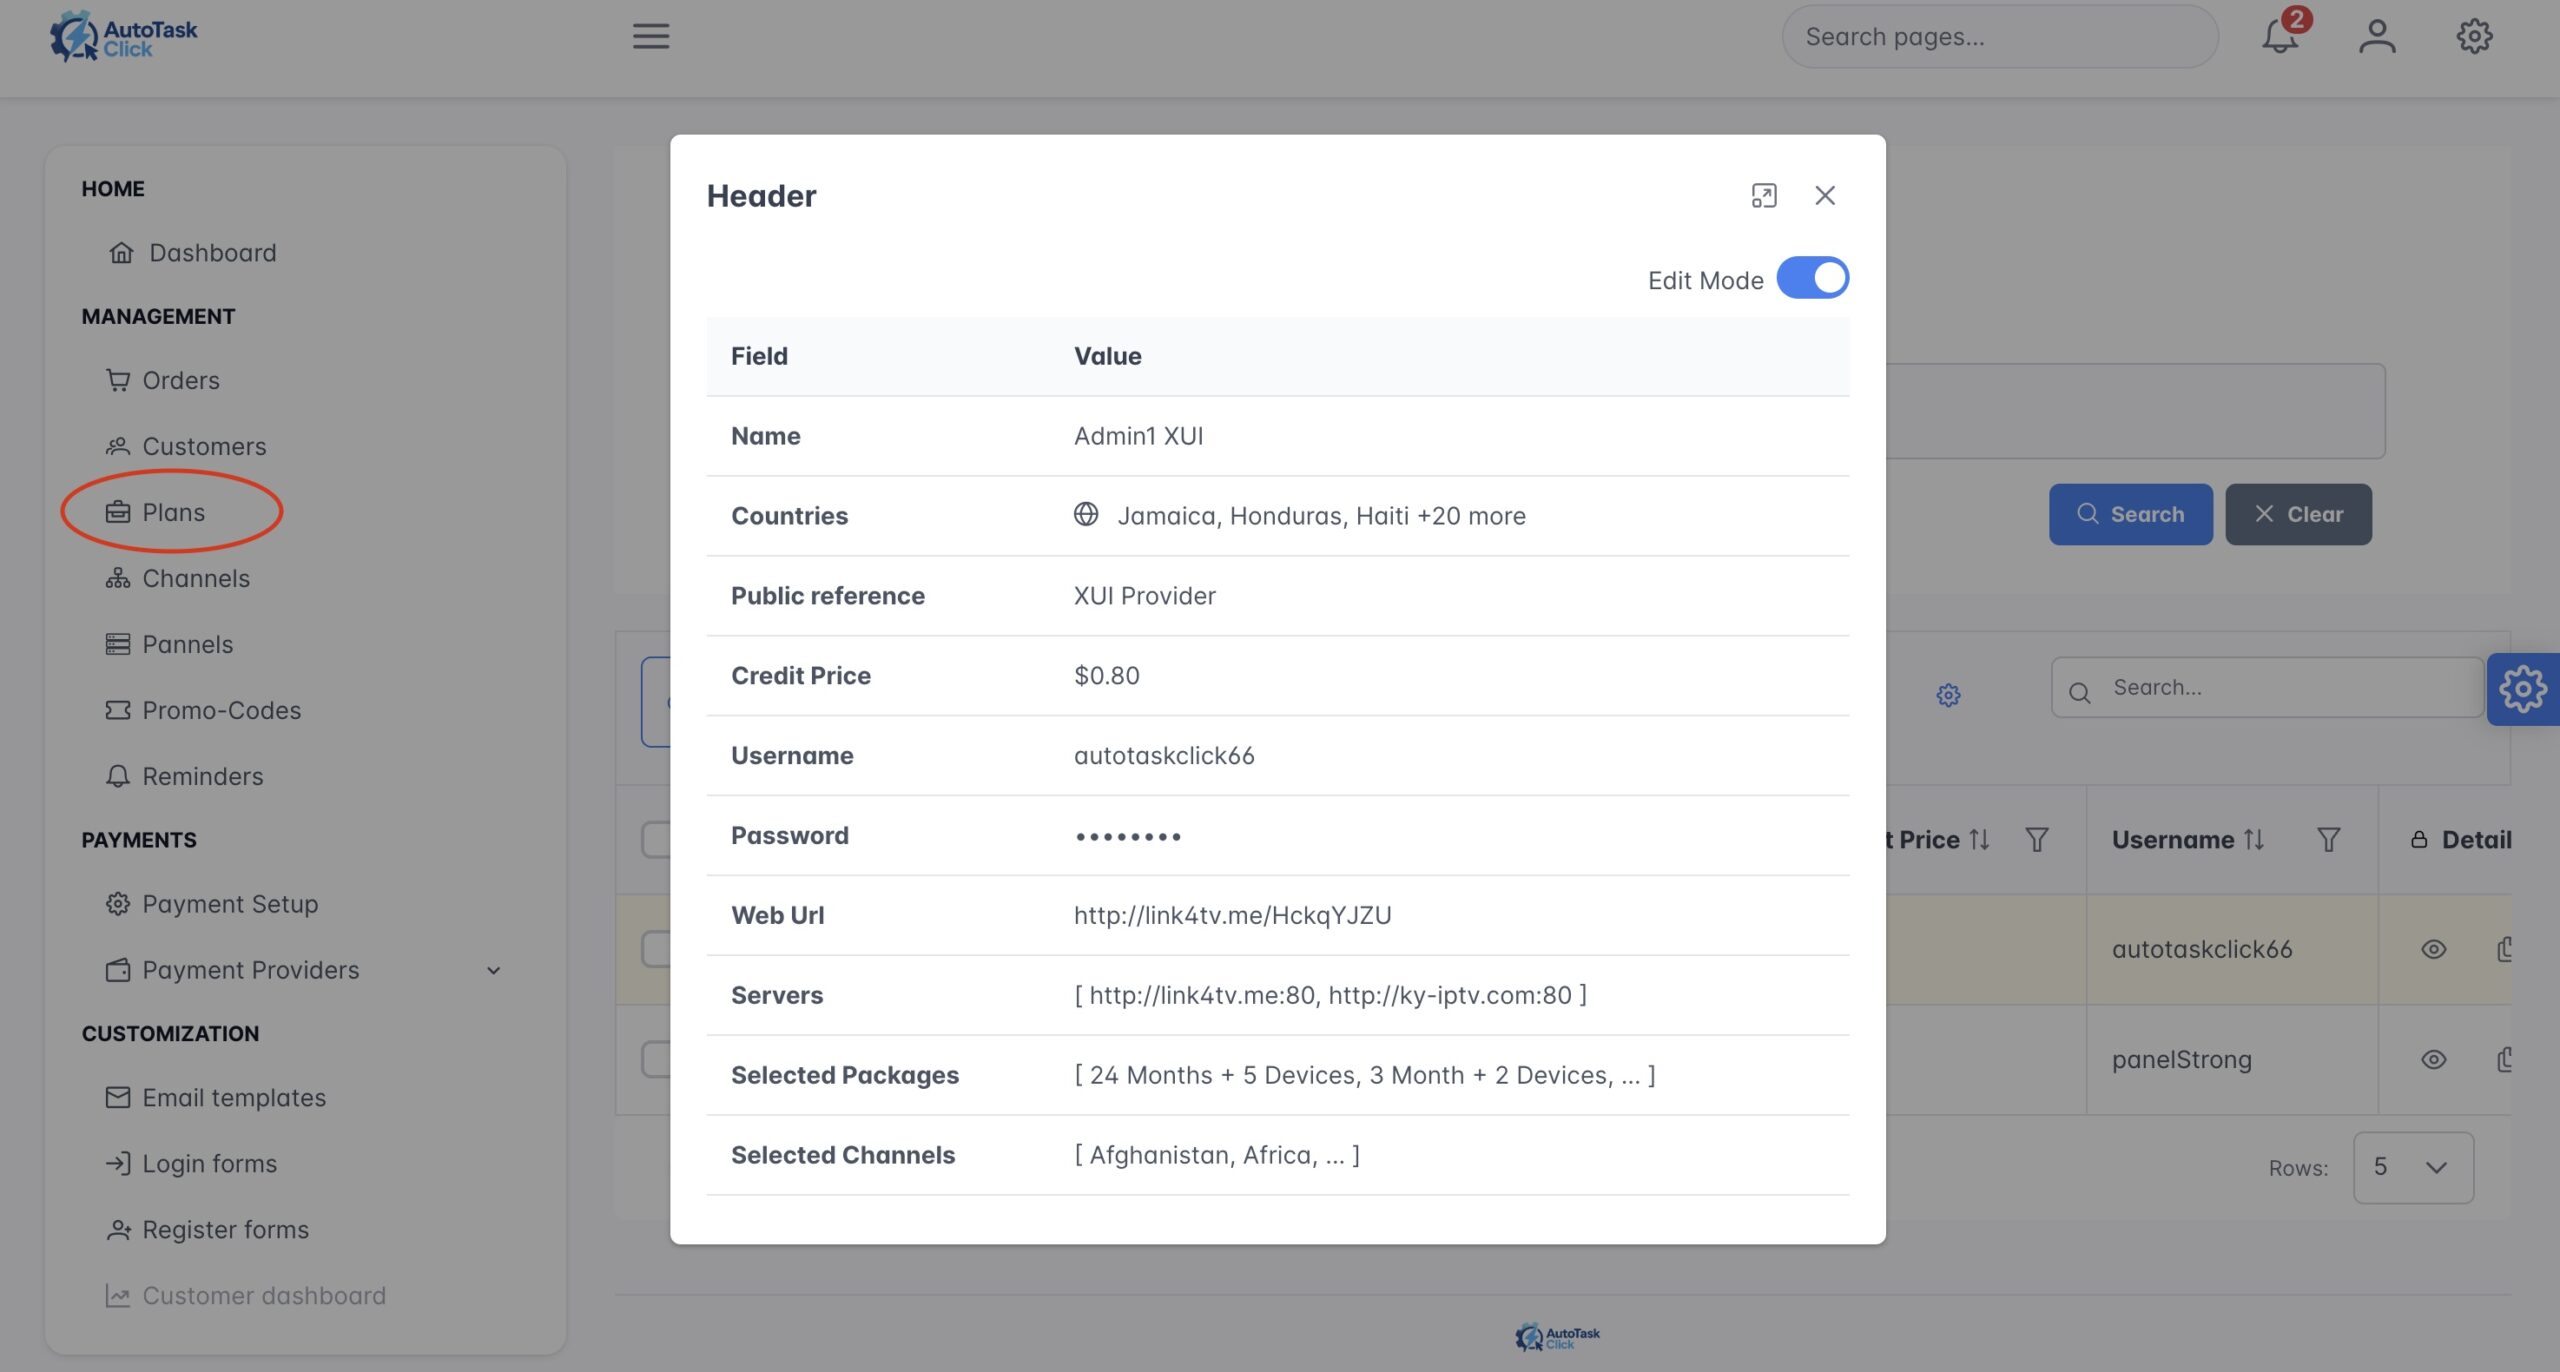Click the blue Search button
Image resolution: width=2560 pixels, height=1372 pixels.
2130,515
